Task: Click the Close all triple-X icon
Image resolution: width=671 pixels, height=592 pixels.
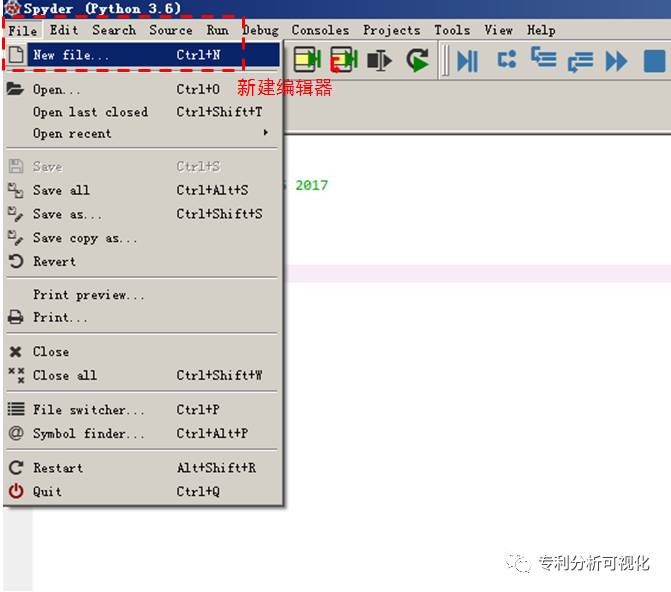Action: [x=16, y=375]
